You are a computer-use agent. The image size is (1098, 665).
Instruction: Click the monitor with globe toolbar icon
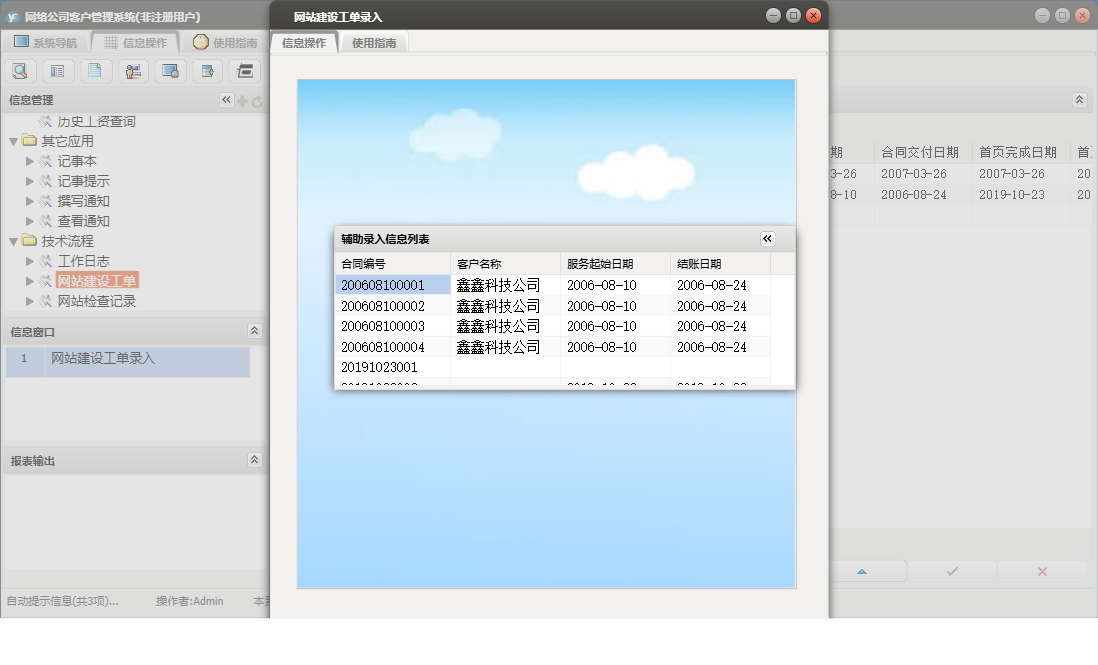(170, 71)
